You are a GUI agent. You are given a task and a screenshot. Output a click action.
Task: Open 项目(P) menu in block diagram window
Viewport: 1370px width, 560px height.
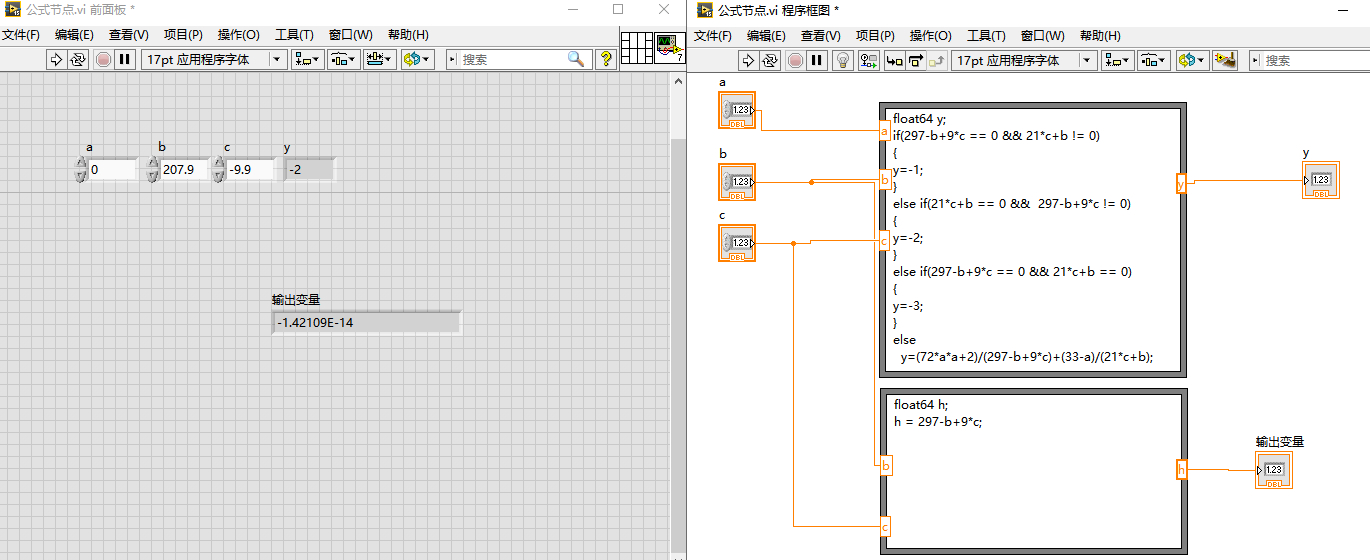875,35
